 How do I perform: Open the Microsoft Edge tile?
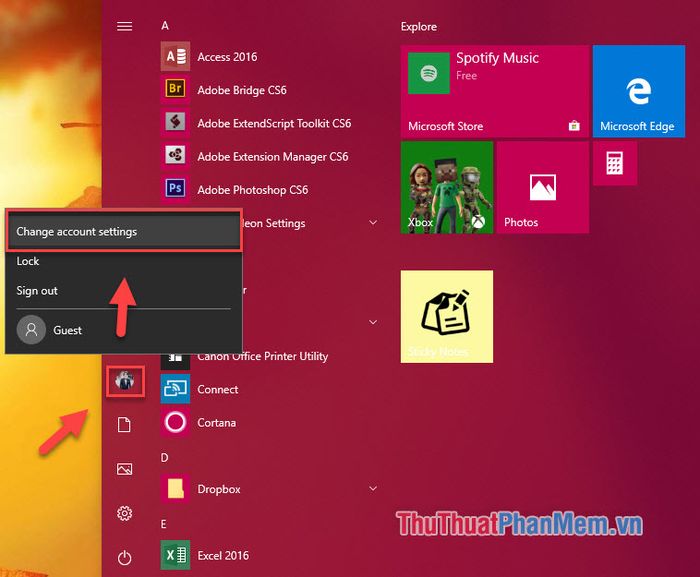[x=639, y=91]
